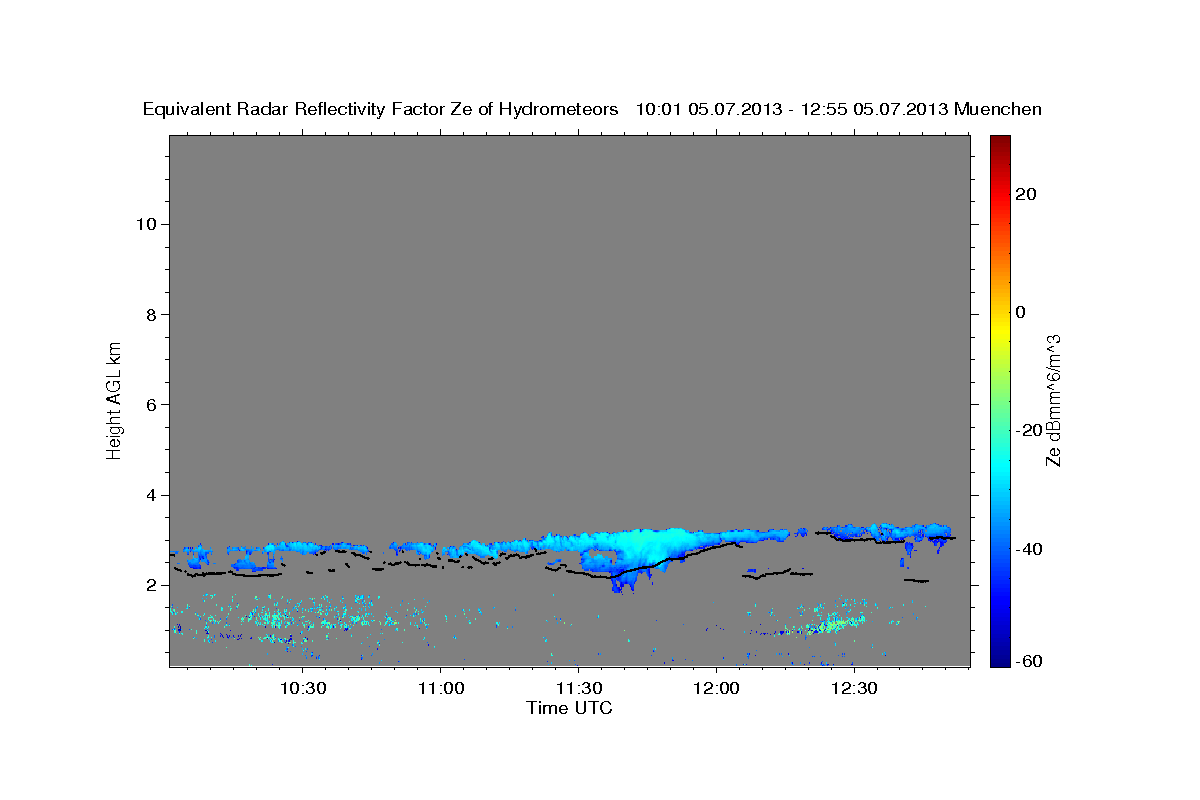Click the colorbar tick label -20
This screenshot has width=1200, height=800.
click(x=1031, y=430)
